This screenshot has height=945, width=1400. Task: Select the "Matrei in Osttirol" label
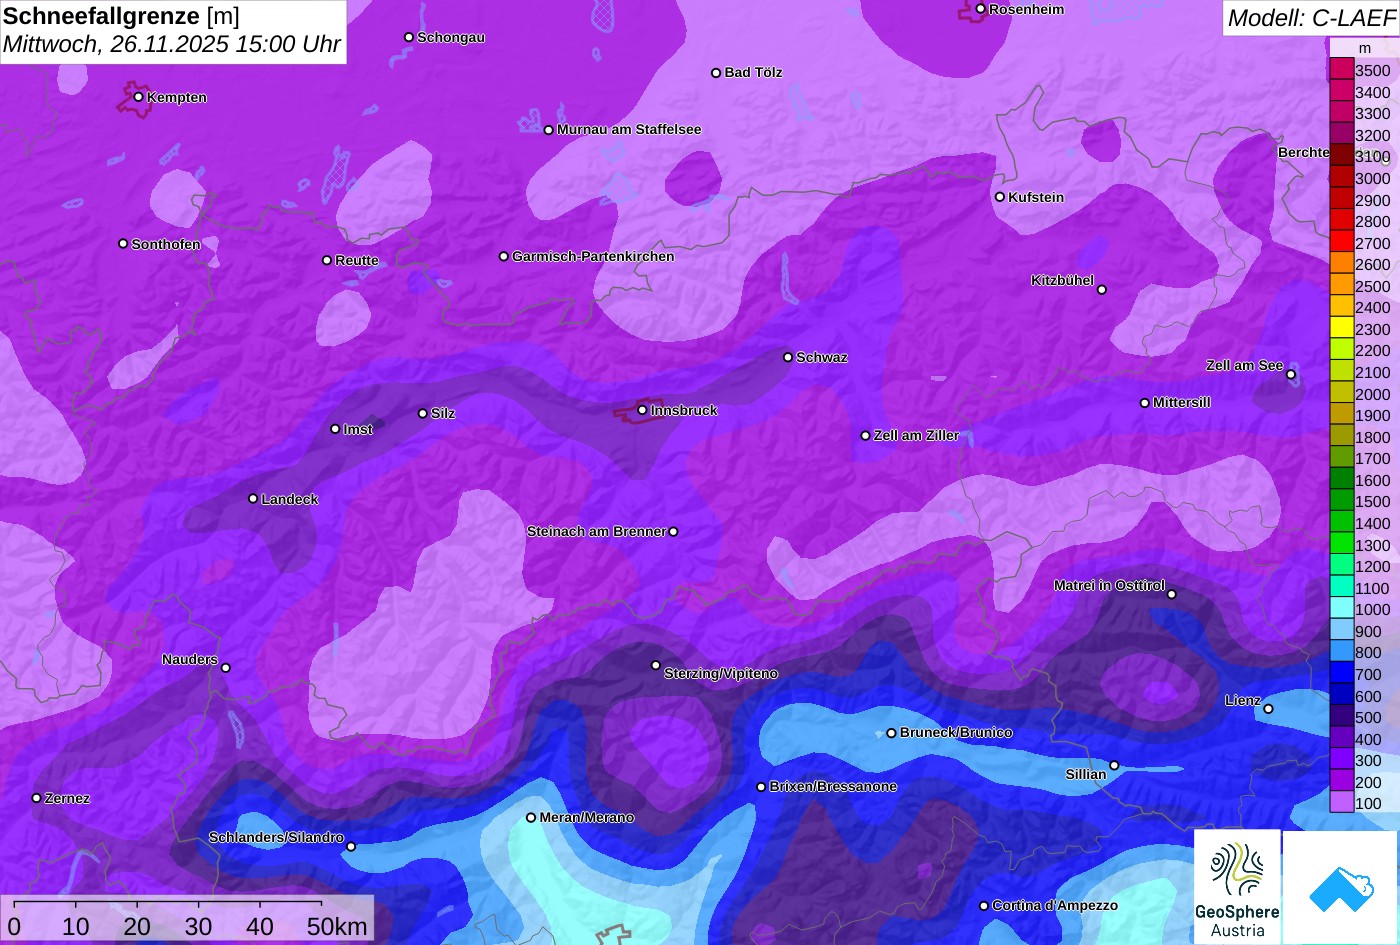click(1109, 586)
